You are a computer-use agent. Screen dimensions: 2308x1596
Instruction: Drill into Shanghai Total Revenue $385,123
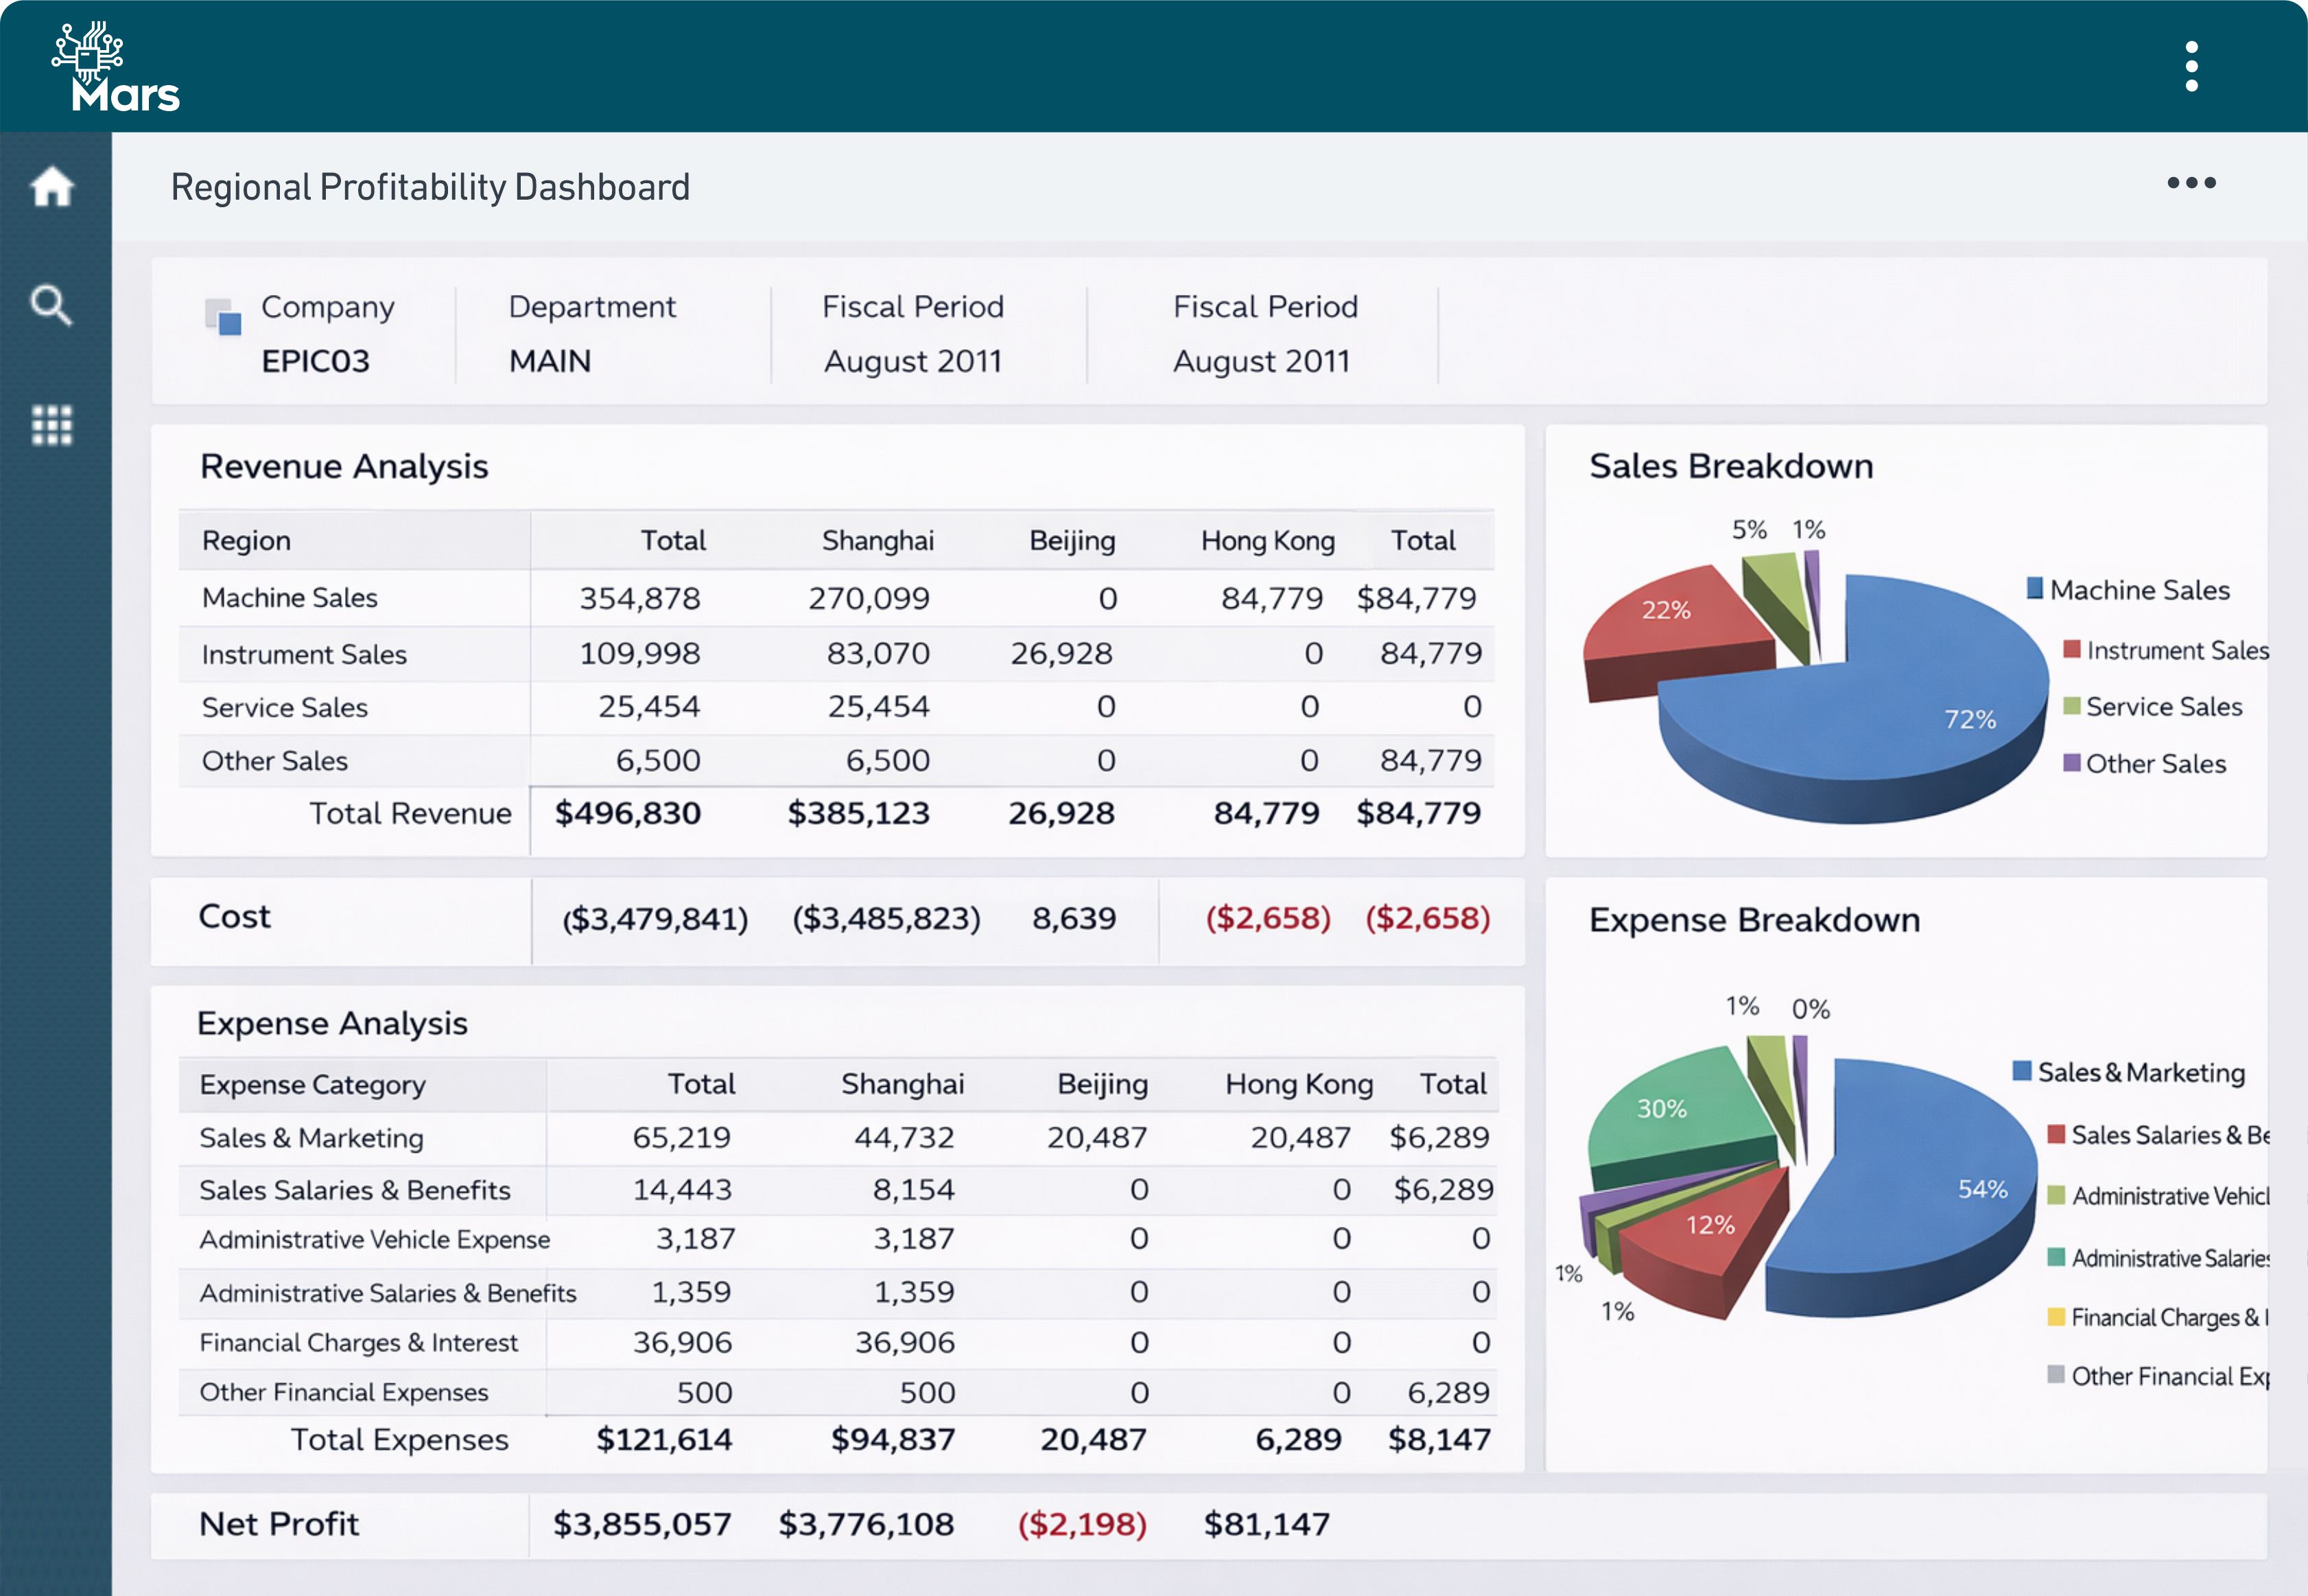coord(858,813)
